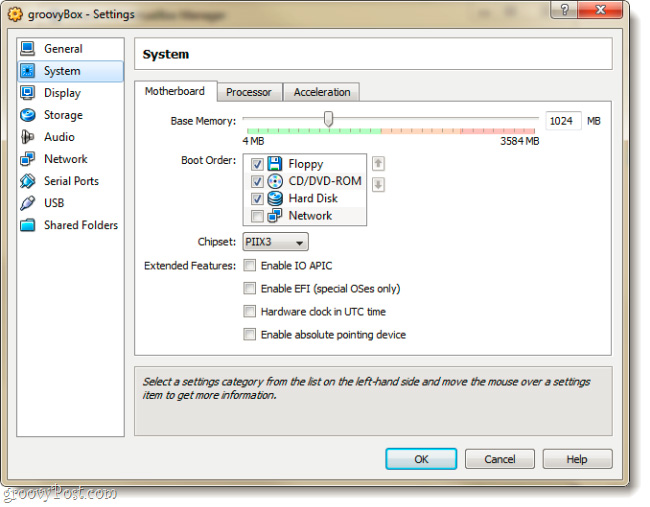Open the Chipset PIIX3 dropdown
This screenshot has width=650, height=507.
[275, 242]
